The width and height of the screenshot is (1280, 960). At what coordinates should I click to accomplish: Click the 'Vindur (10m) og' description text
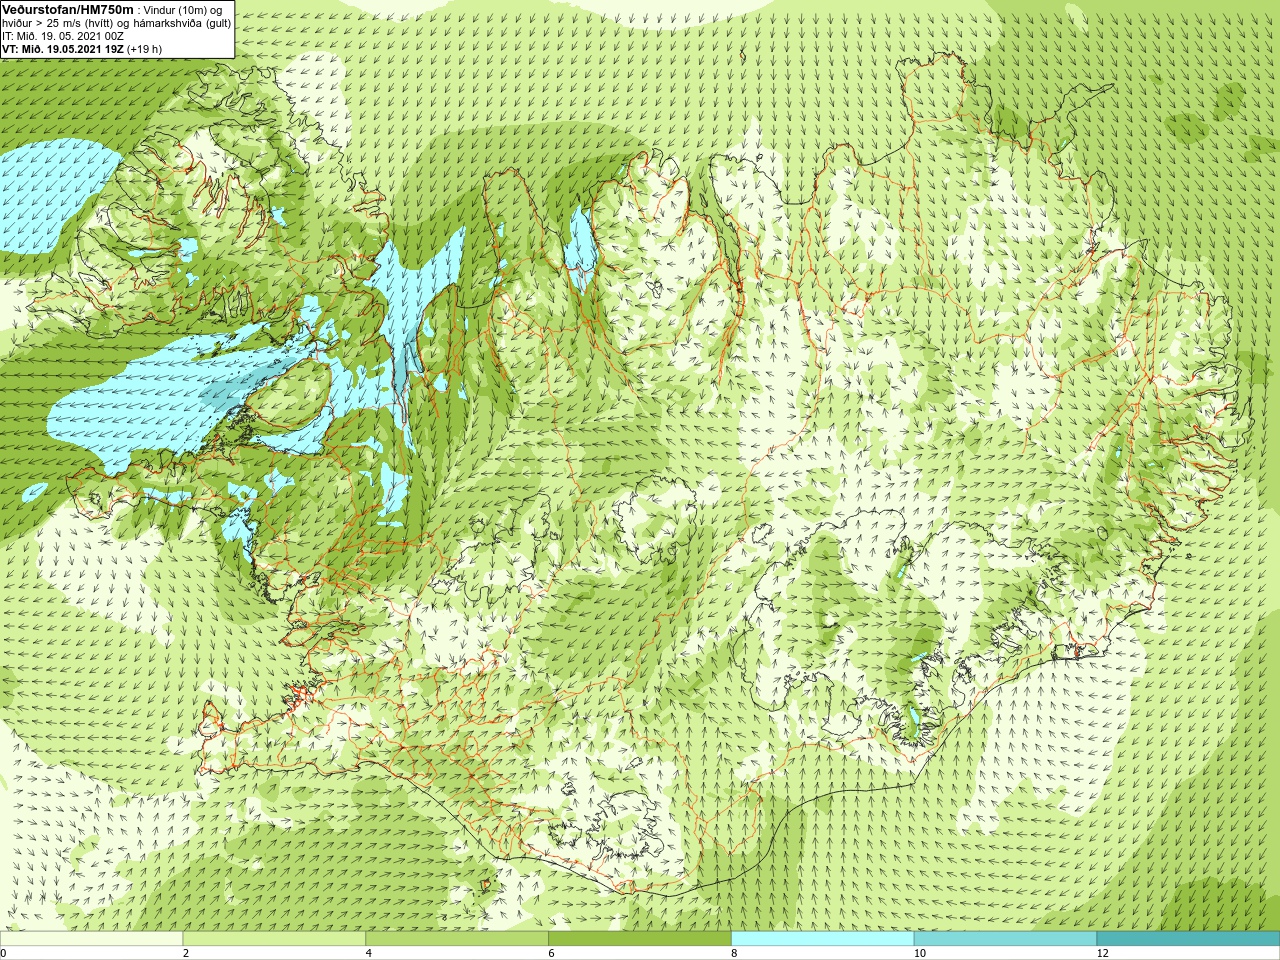(183, 10)
